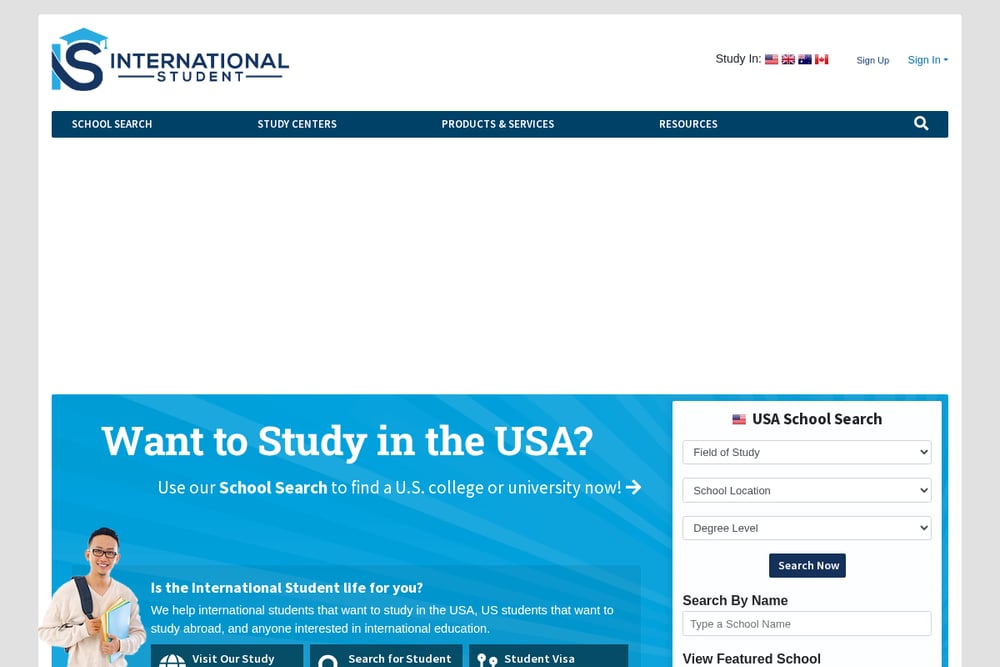Expand the Field of Study dropdown

click(x=807, y=452)
